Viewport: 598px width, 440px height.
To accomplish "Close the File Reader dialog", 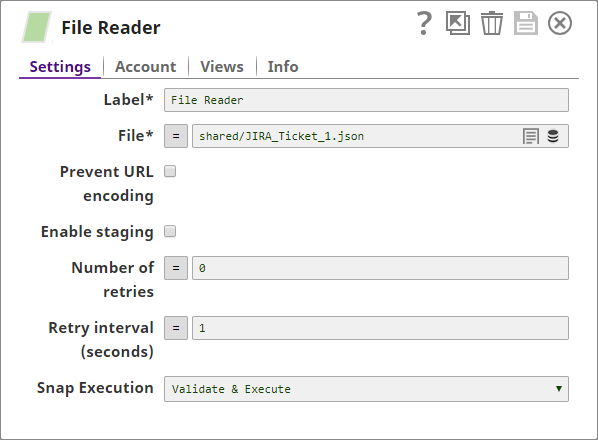I will [560, 23].
